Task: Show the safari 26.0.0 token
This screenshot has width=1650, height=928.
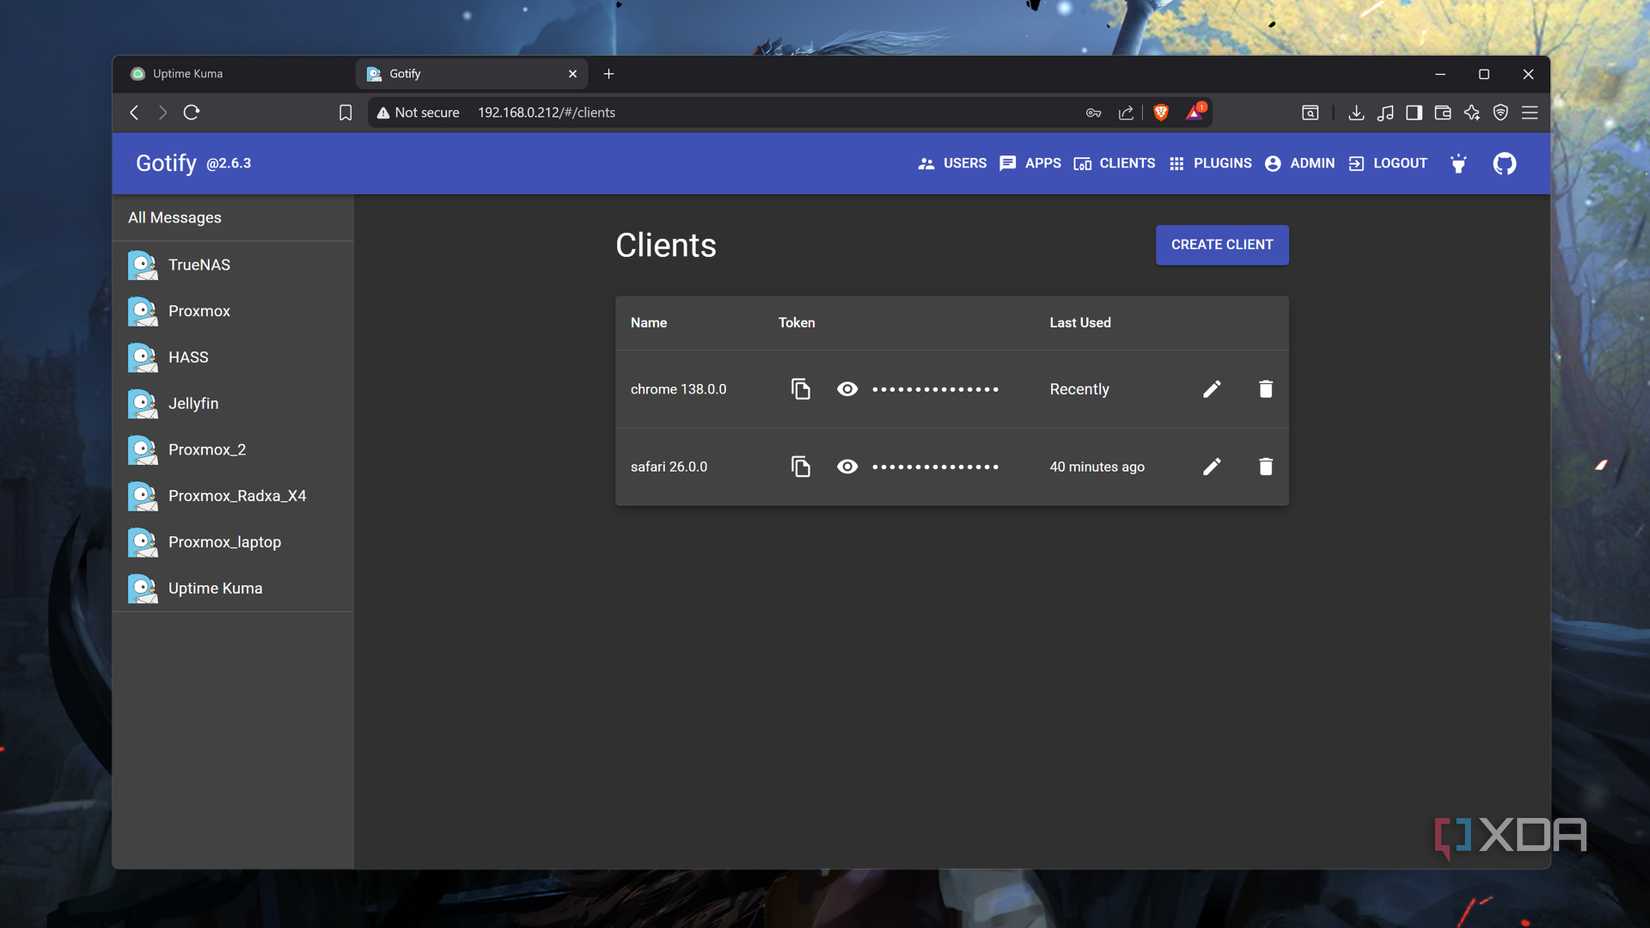Action: (847, 467)
